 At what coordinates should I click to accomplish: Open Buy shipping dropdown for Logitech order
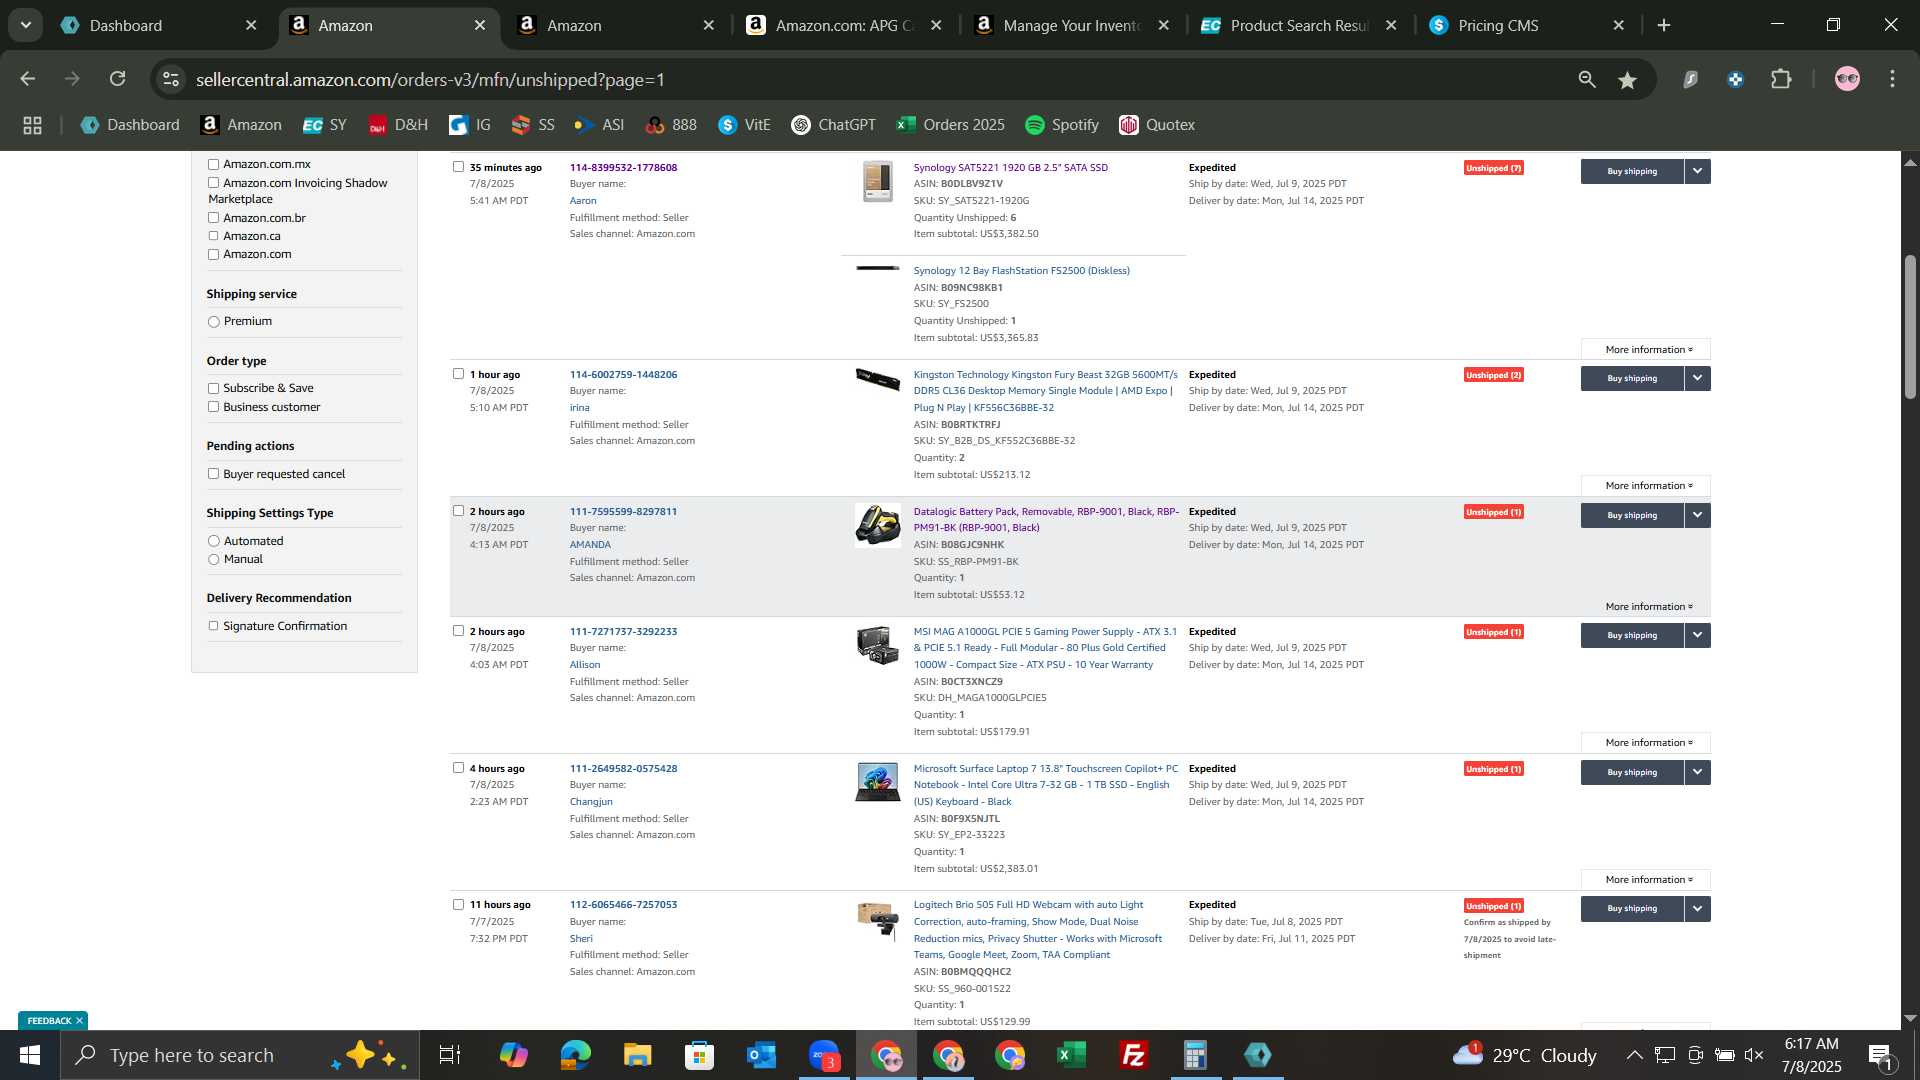point(1698,908)
